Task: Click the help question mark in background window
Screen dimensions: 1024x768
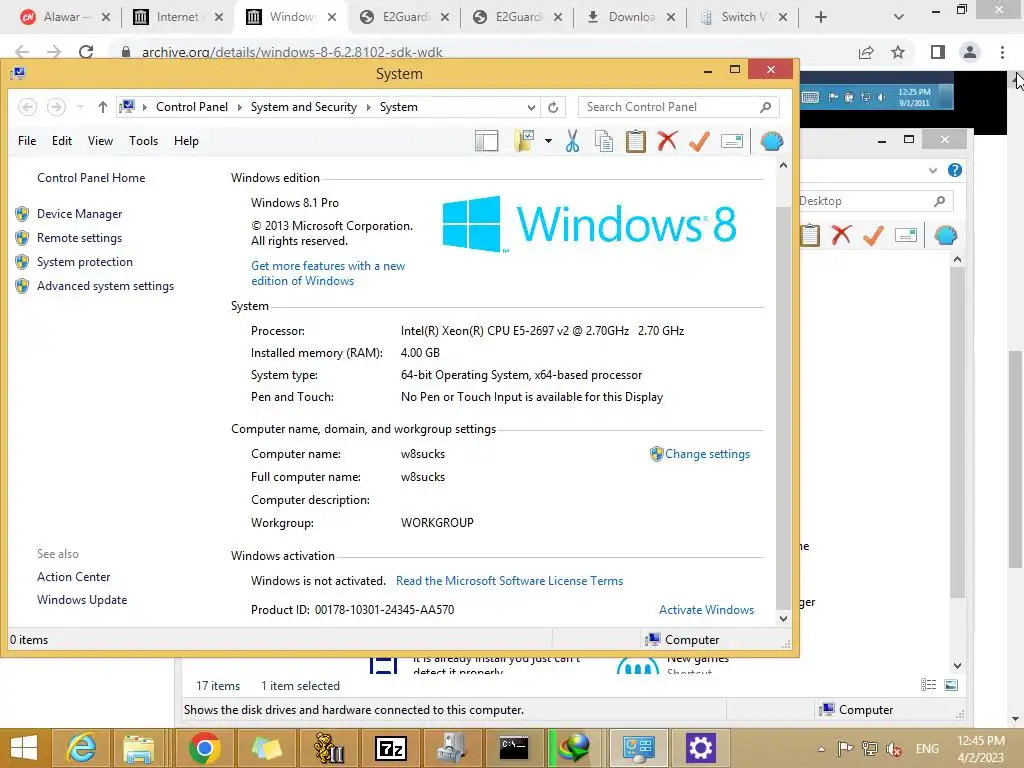Action: coord(955,170)
